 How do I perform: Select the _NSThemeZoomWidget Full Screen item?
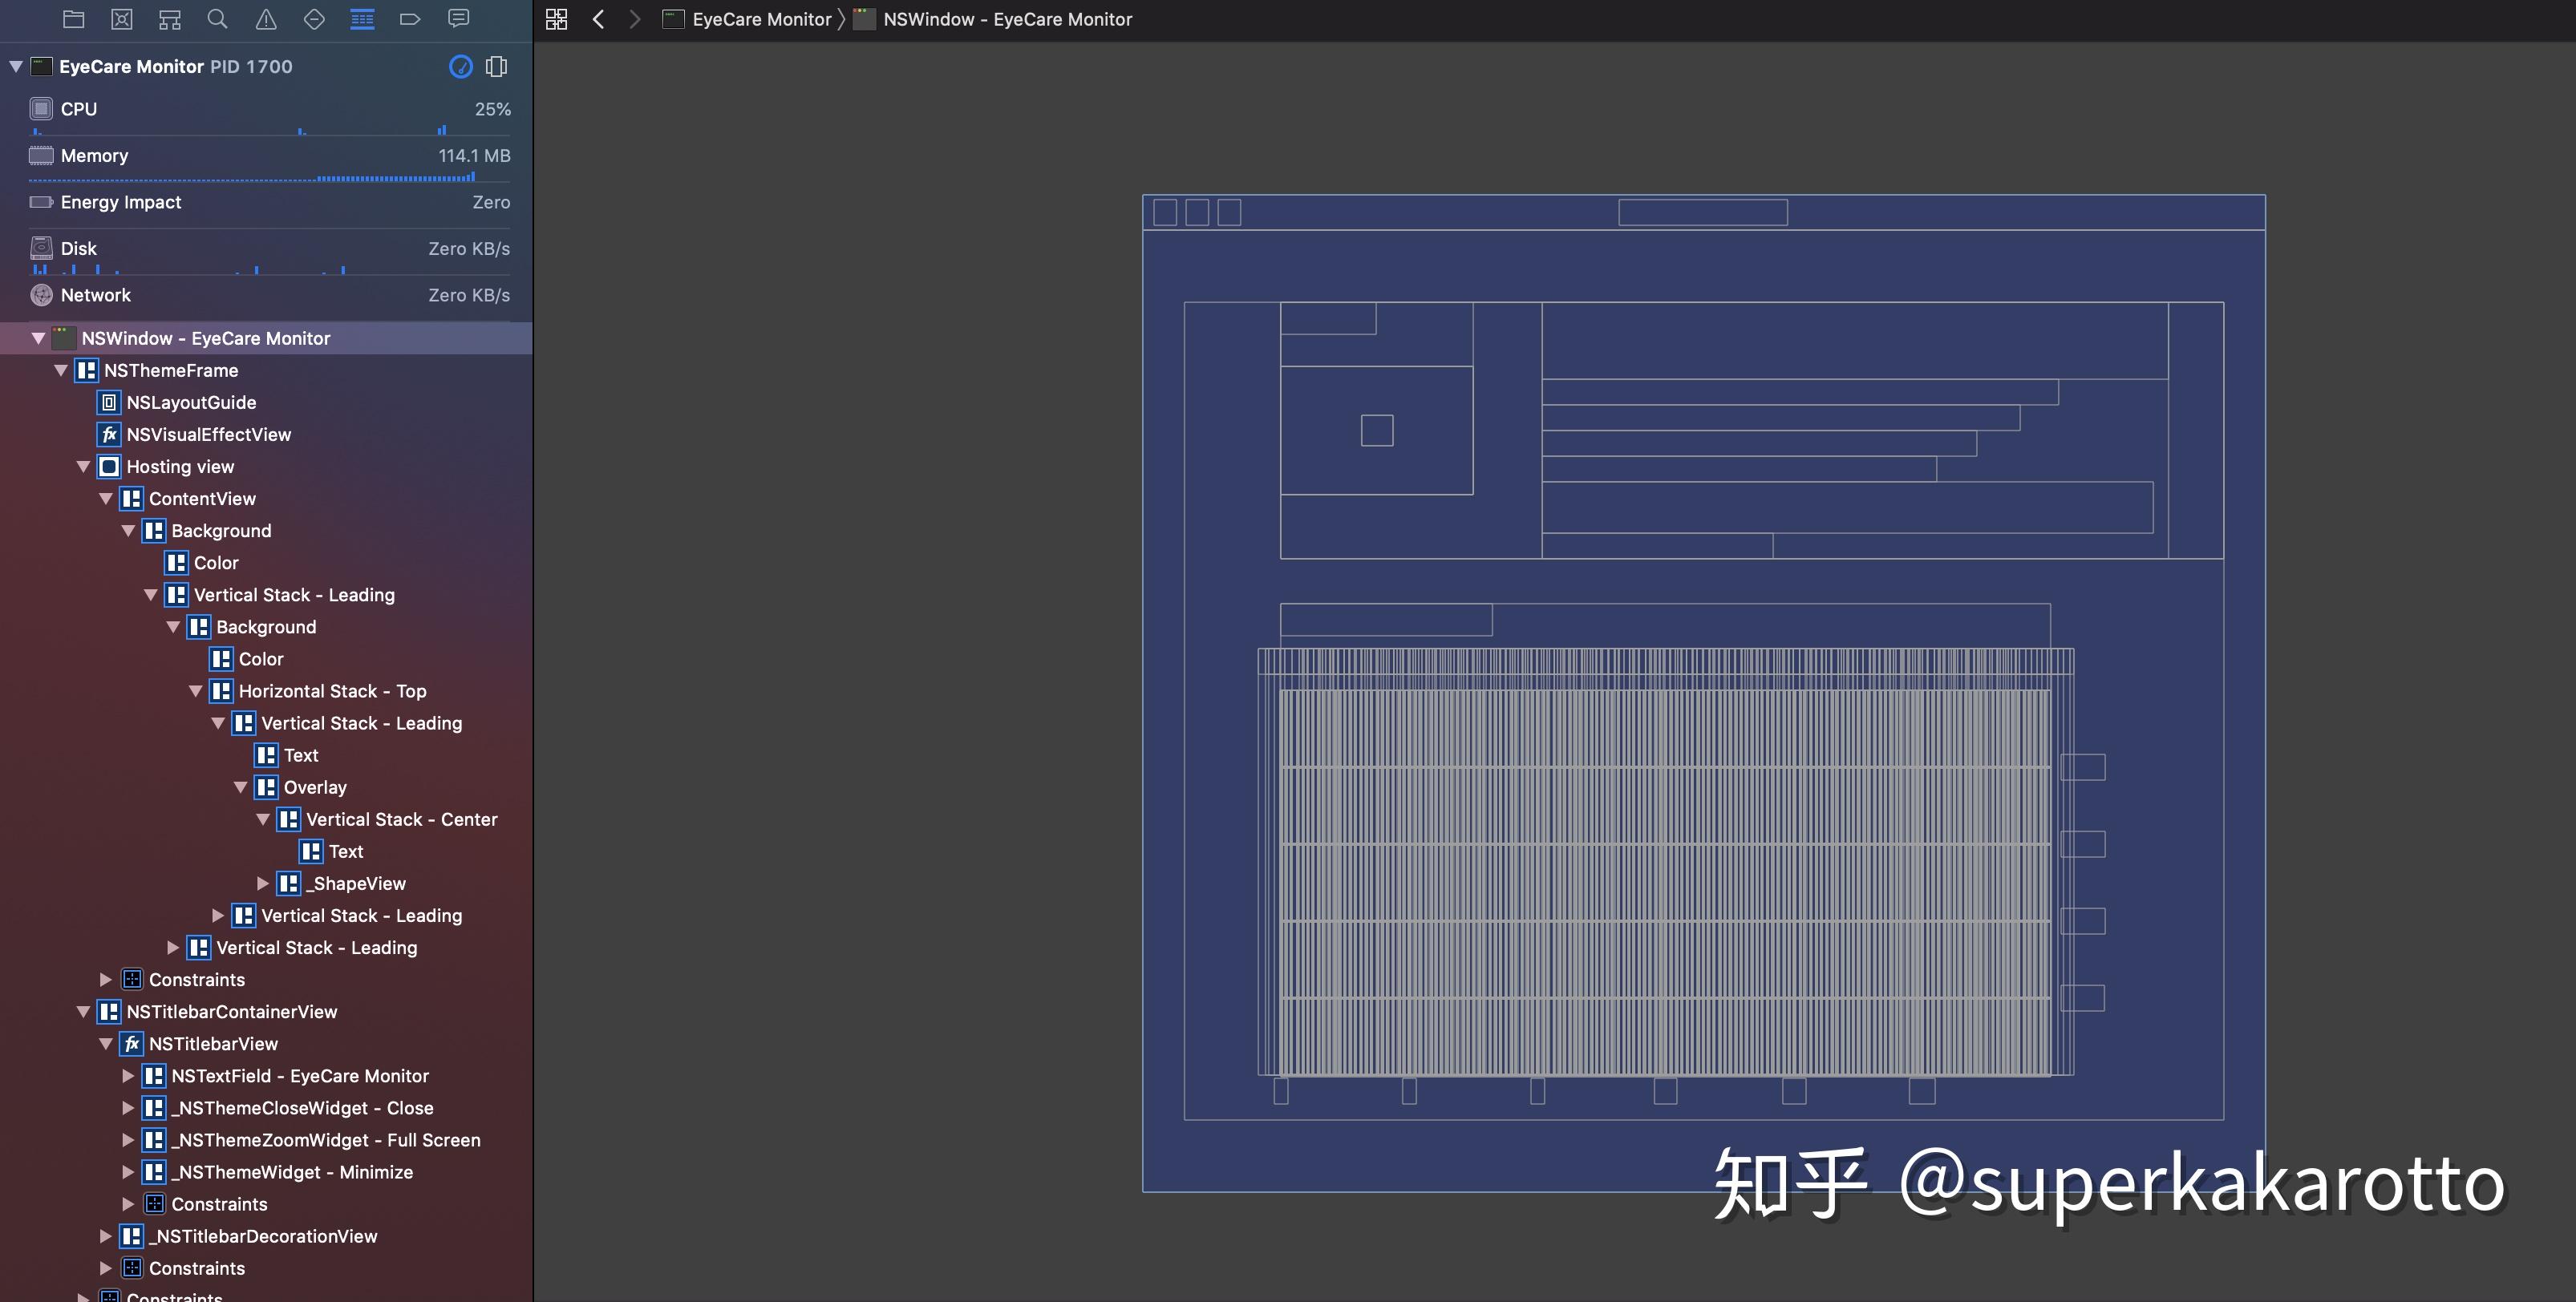(325, 1140)
